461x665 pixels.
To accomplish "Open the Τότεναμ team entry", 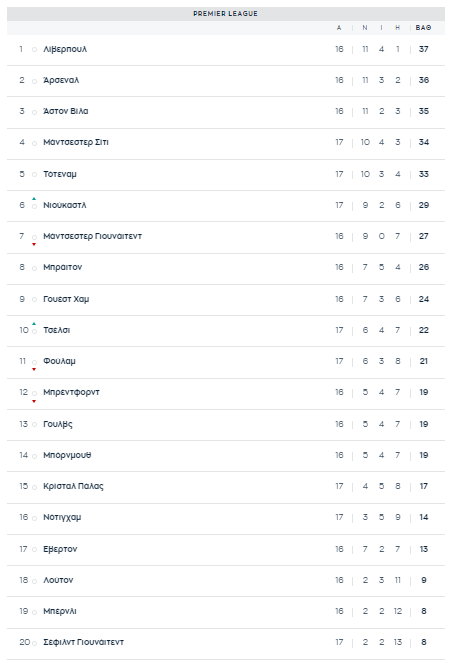I will 60,174.
